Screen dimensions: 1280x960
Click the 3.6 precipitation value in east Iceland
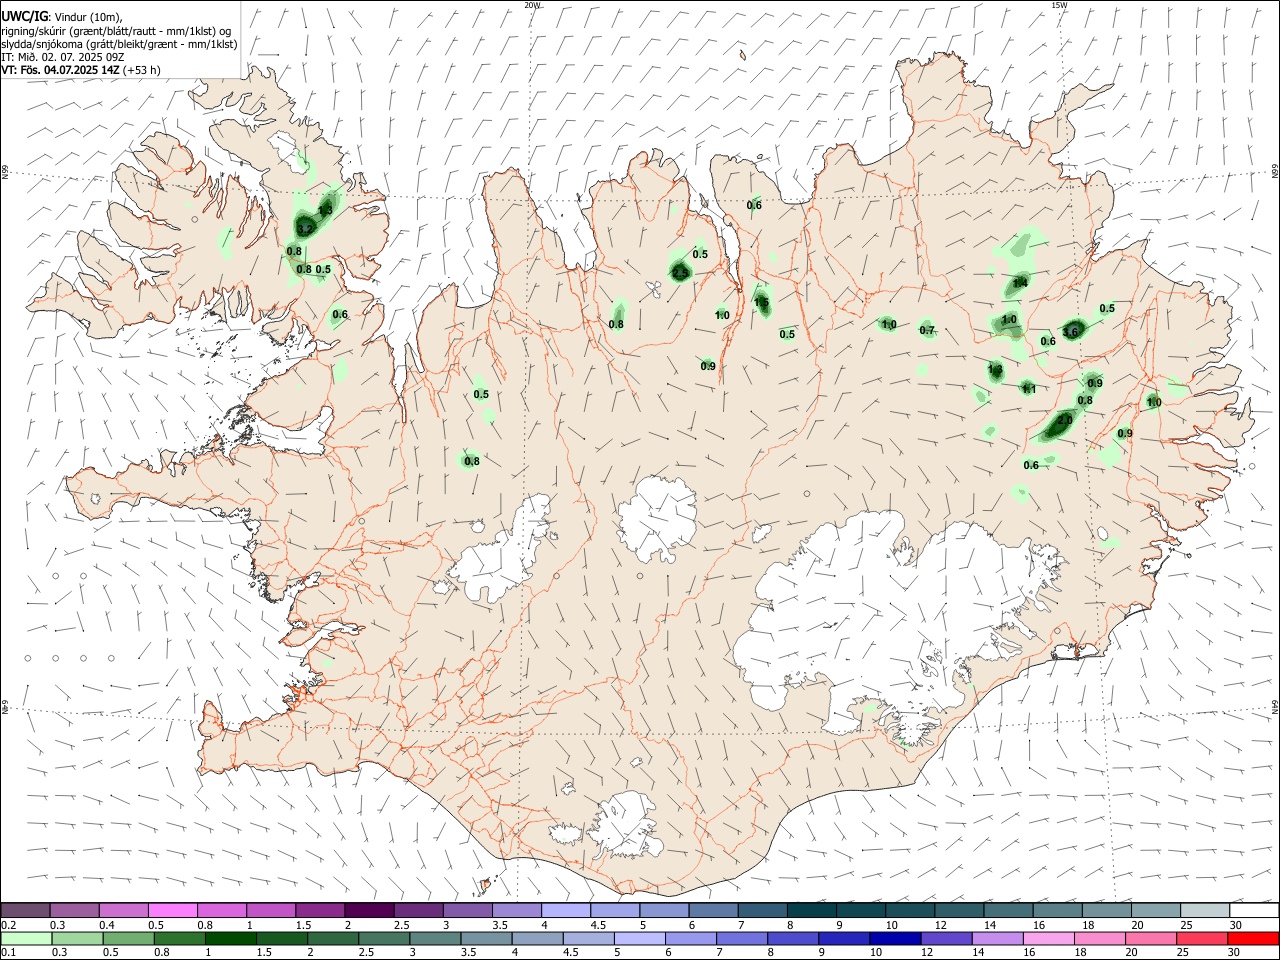point(1071,331)
